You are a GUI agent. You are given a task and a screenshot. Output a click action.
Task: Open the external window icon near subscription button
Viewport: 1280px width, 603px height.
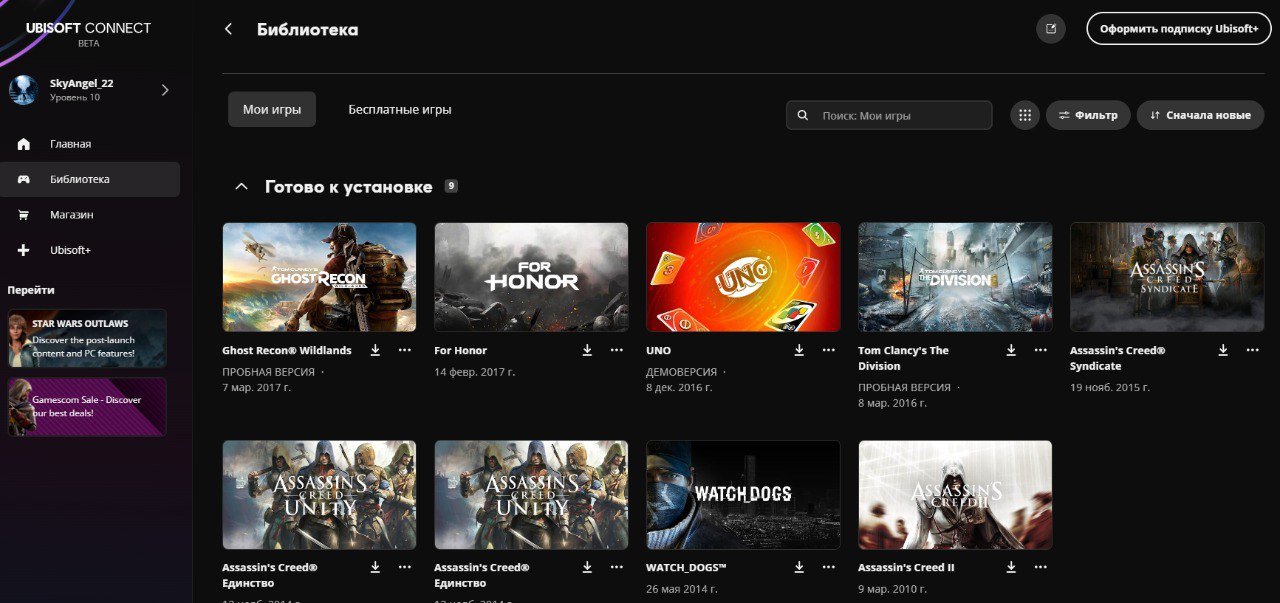[x=1051, y=29]
